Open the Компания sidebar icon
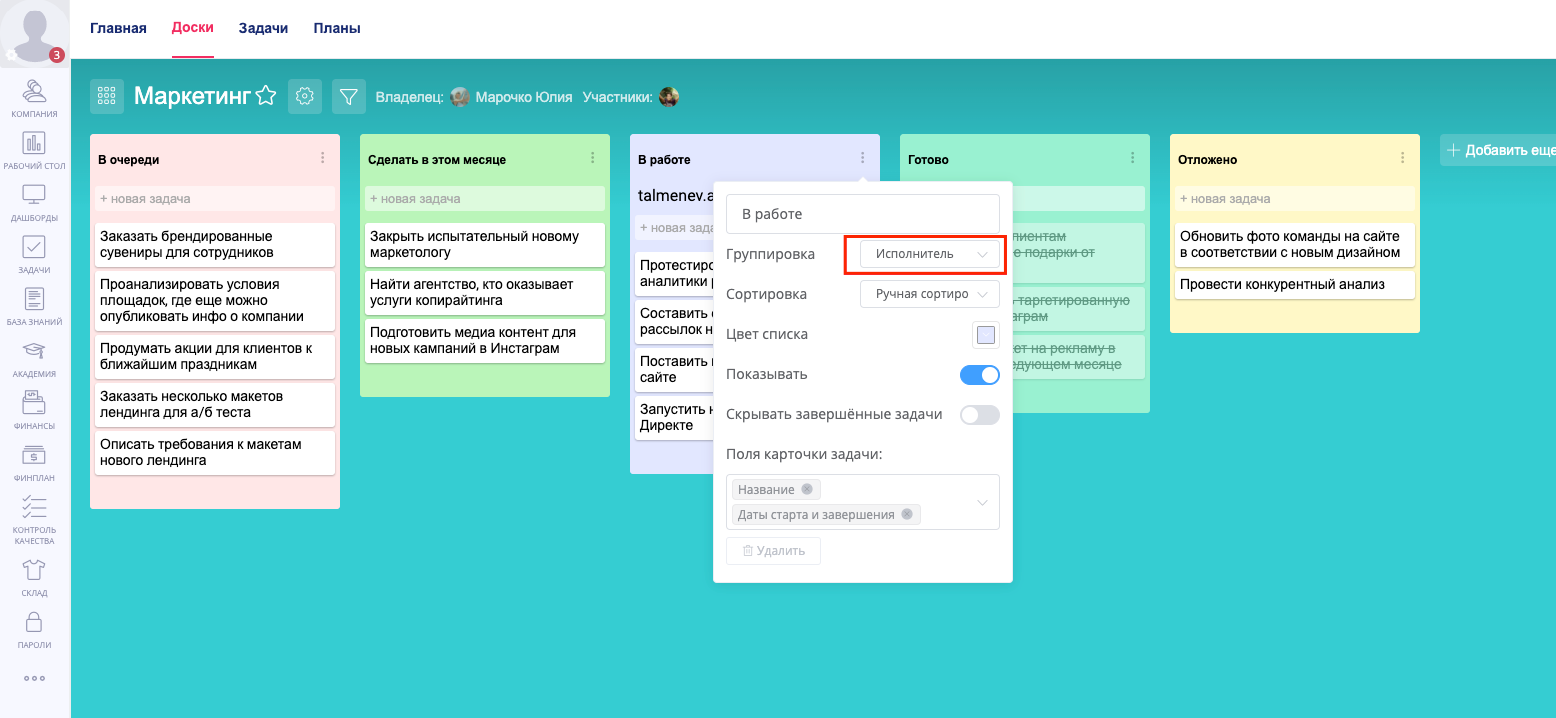Viewport: 1556px width, 718px height. click(x=34, y=98)
